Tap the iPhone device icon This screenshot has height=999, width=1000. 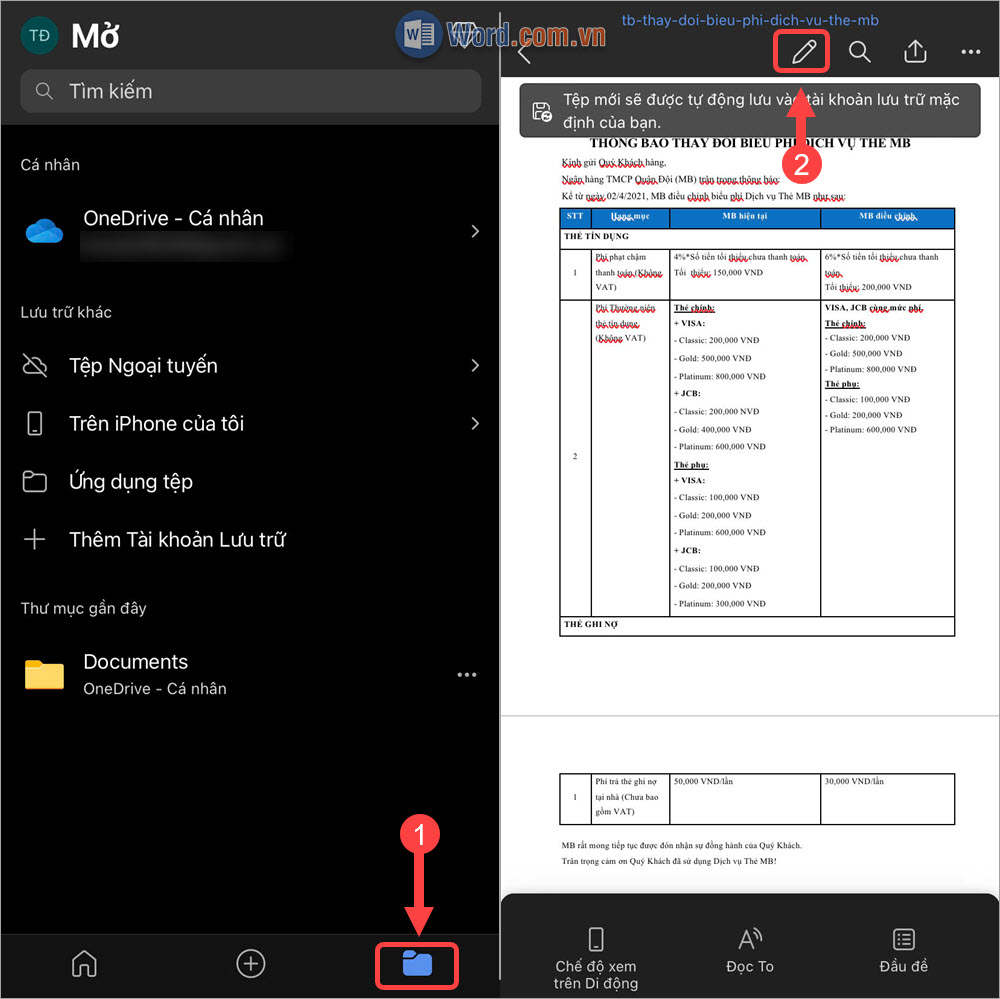pyautogui.click(x=34, y=424)
